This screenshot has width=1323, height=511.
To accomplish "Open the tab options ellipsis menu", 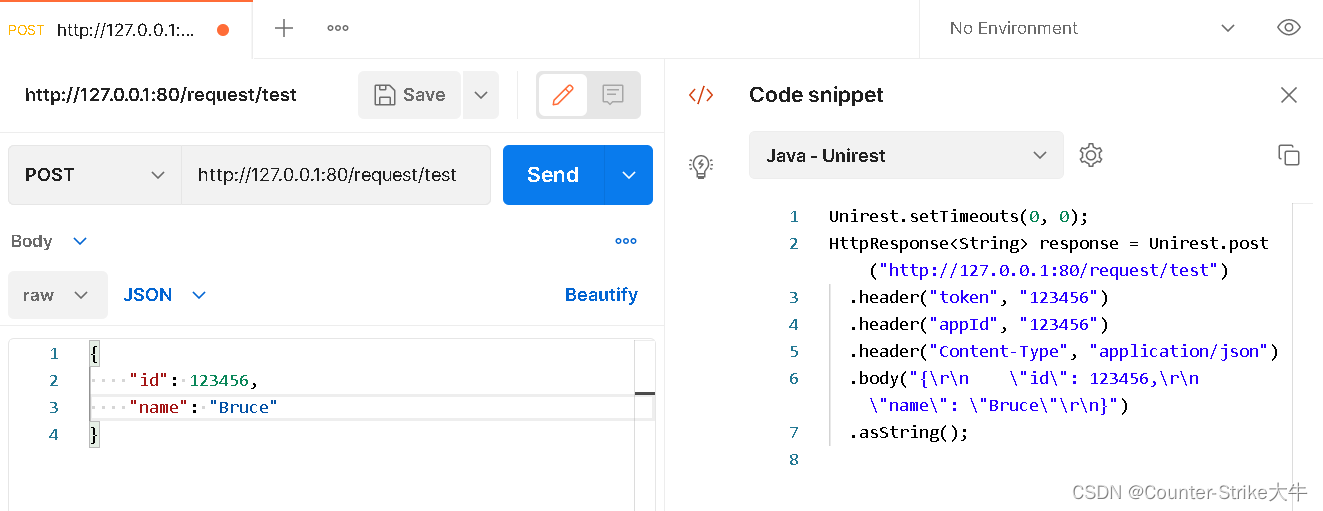I will pyautogui.click(x=338, y=28).
